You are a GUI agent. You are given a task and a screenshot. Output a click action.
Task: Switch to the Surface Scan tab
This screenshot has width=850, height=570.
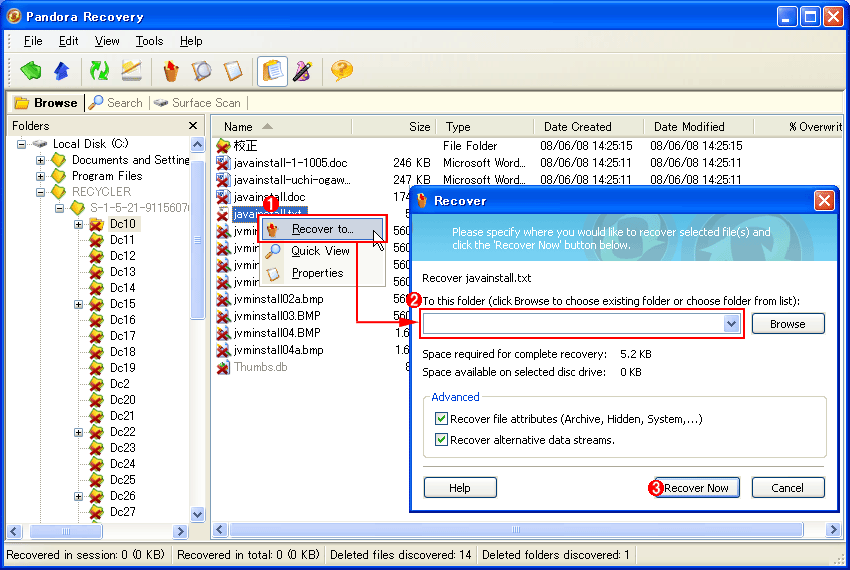point(198,103)
